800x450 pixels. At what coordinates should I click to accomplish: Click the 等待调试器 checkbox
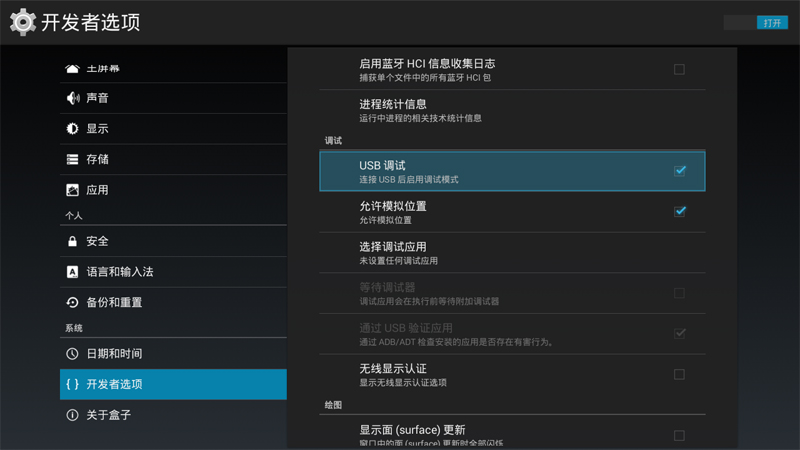(679, 293)
